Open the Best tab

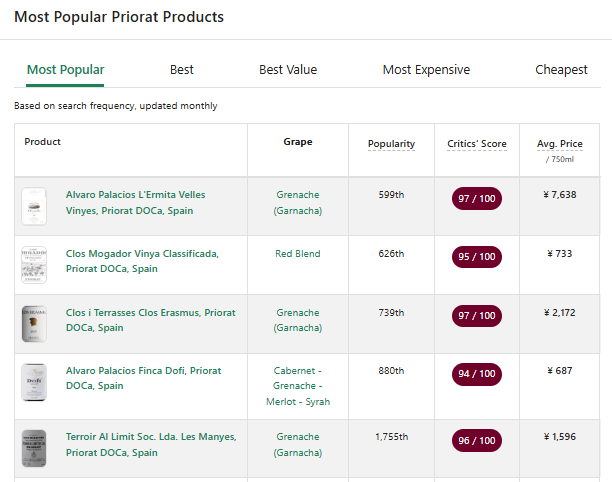[x=181, y=70]
